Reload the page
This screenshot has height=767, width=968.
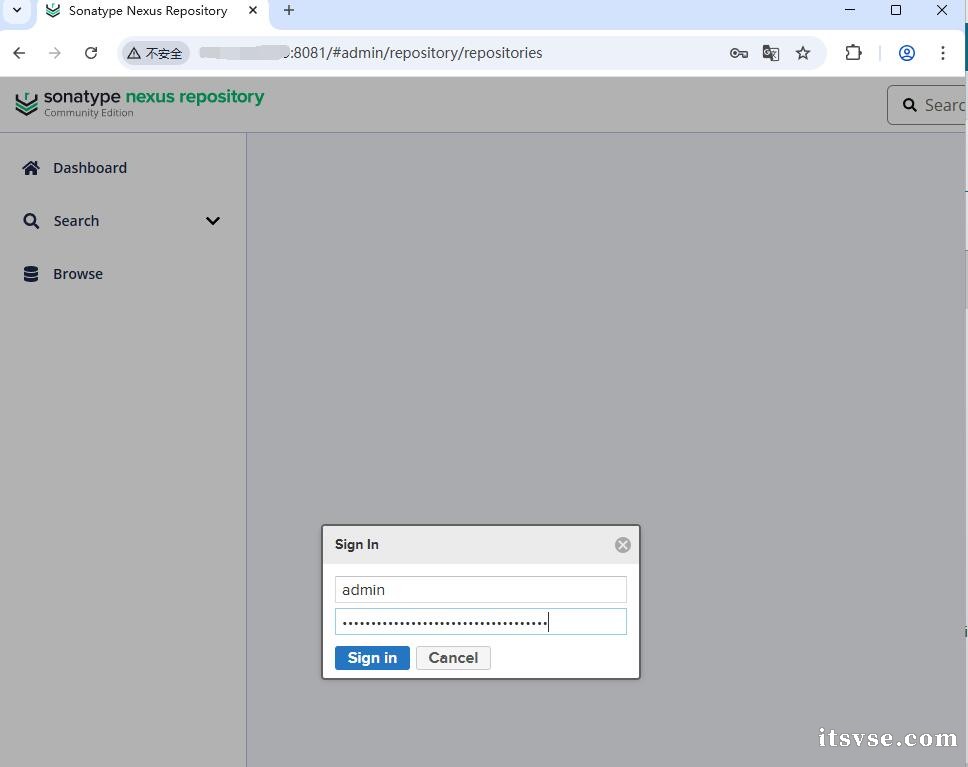tap(91, 53)
